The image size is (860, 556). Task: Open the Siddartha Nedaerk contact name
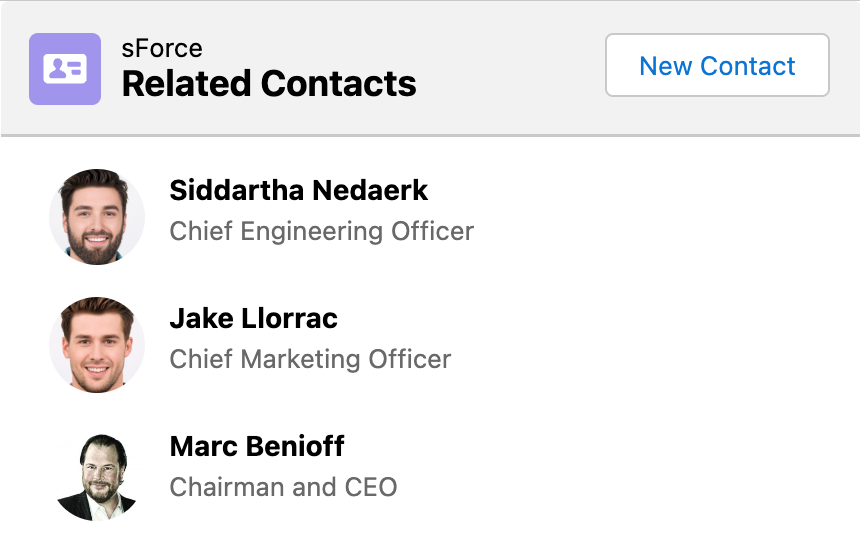point(298,190)
